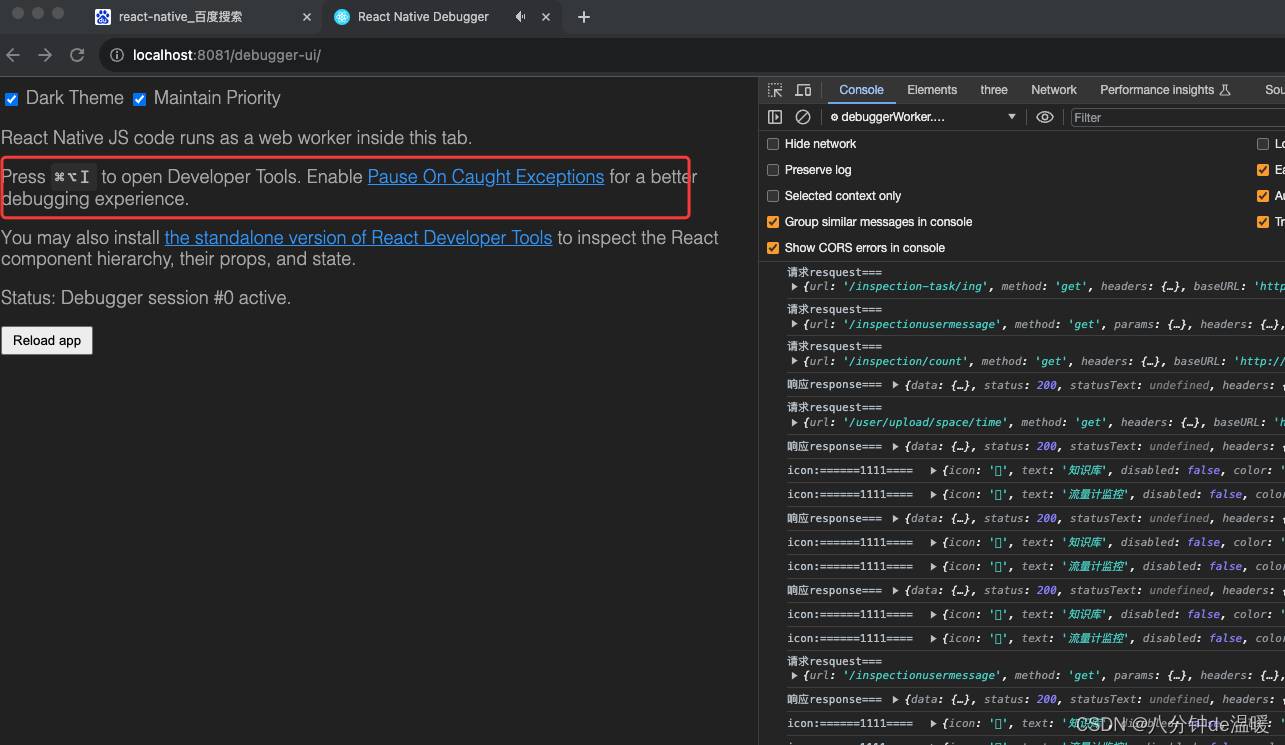Open the 'three' DevTools tab
The width and height of the screenshot is (1285, 745).
click(x=994, y=90)
